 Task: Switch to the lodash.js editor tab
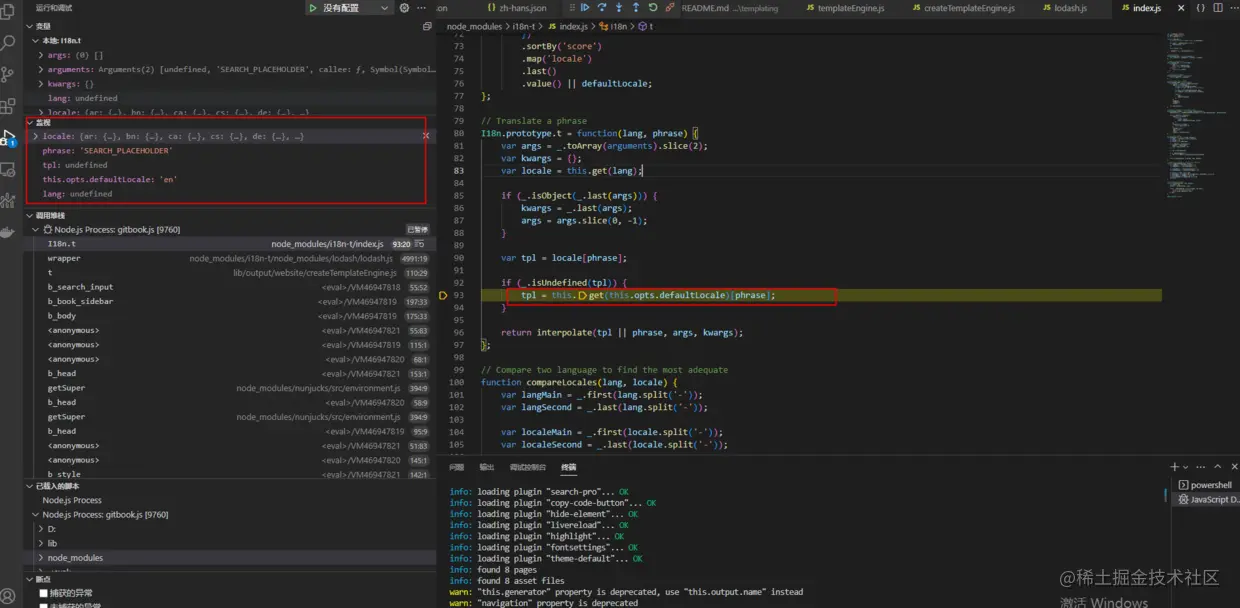point(1069,8)
